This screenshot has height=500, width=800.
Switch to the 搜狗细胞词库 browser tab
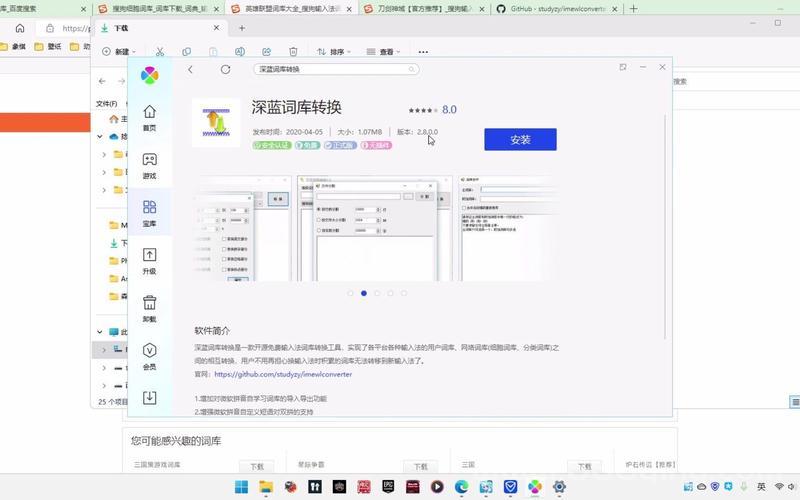(160, 9)
